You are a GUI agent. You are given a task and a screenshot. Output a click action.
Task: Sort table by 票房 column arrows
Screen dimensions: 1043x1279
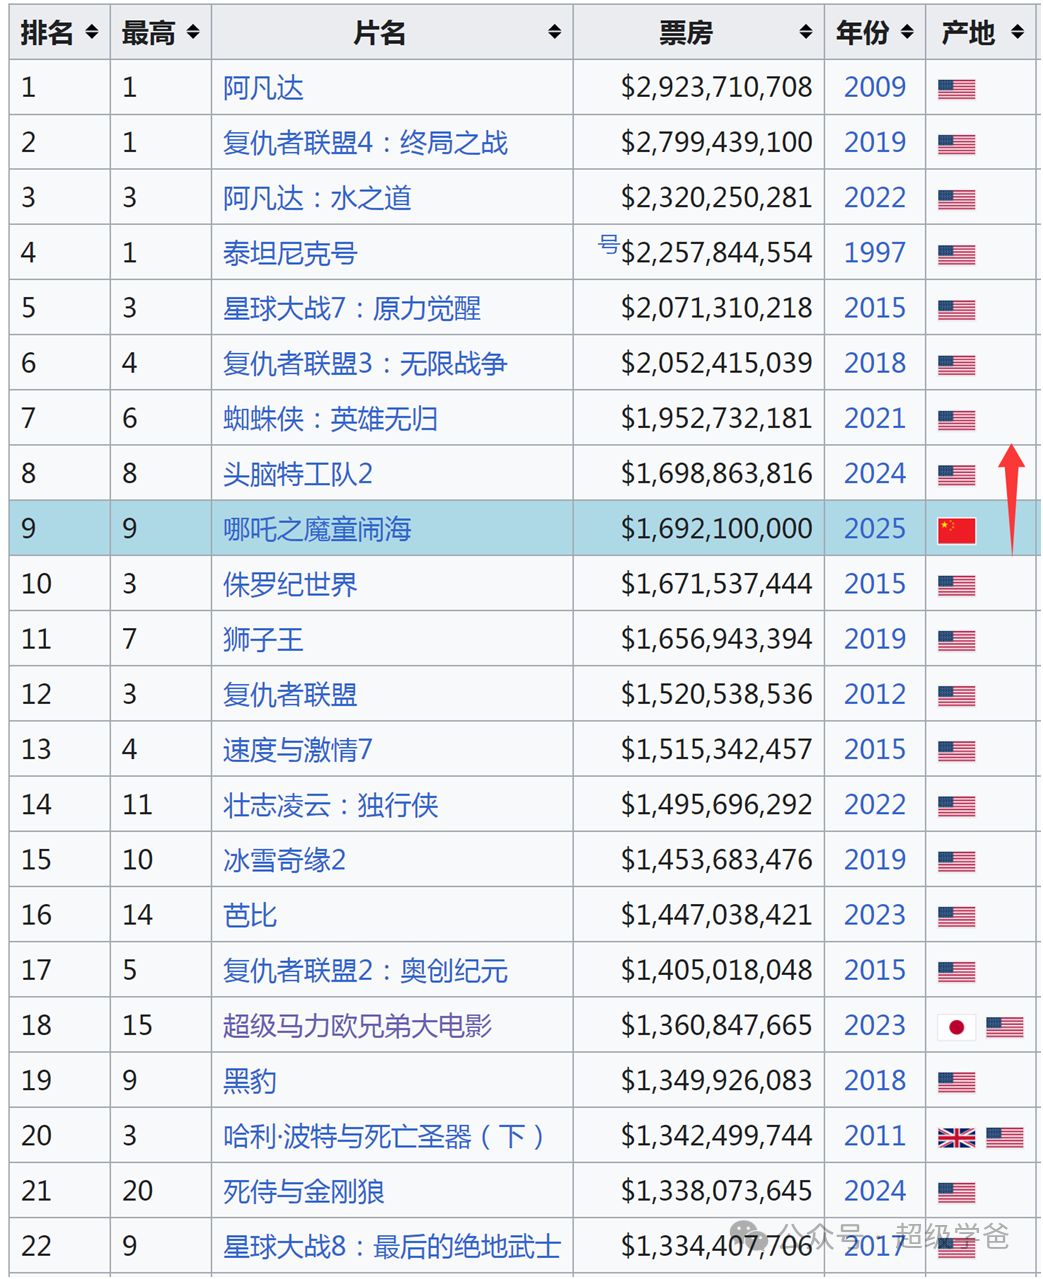pos(805,33)
